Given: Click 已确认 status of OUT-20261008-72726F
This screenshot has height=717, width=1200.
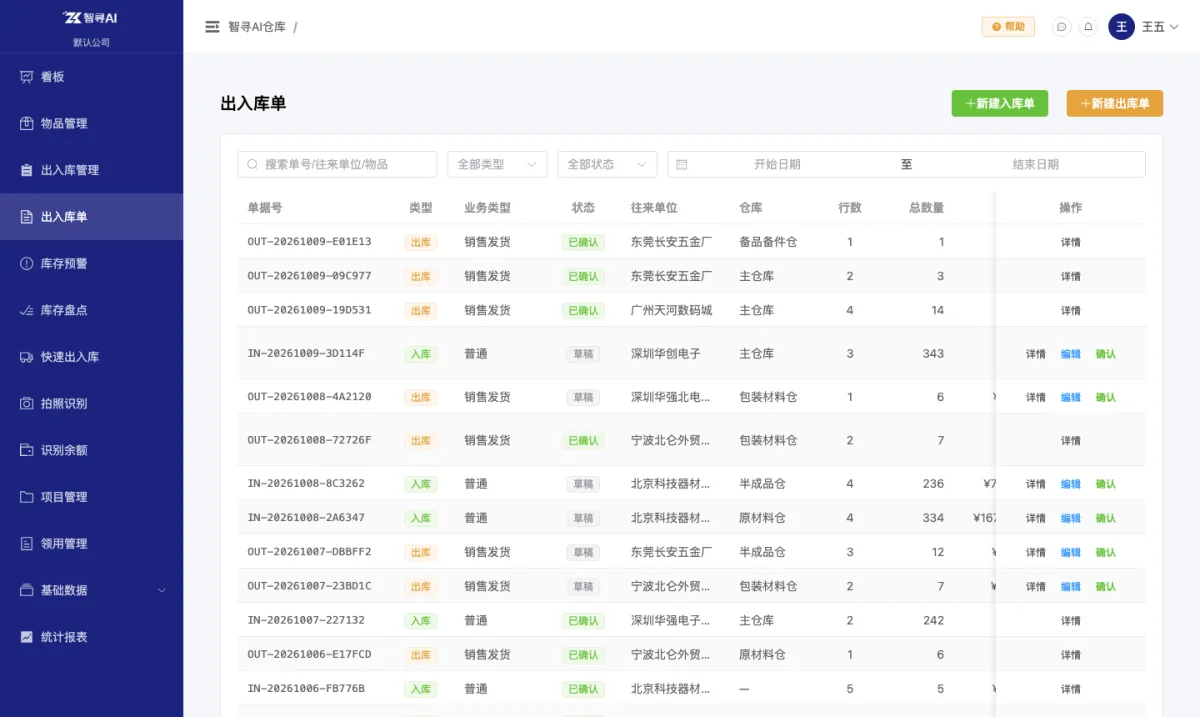Looking at the screenshot, I should point(583,441).
